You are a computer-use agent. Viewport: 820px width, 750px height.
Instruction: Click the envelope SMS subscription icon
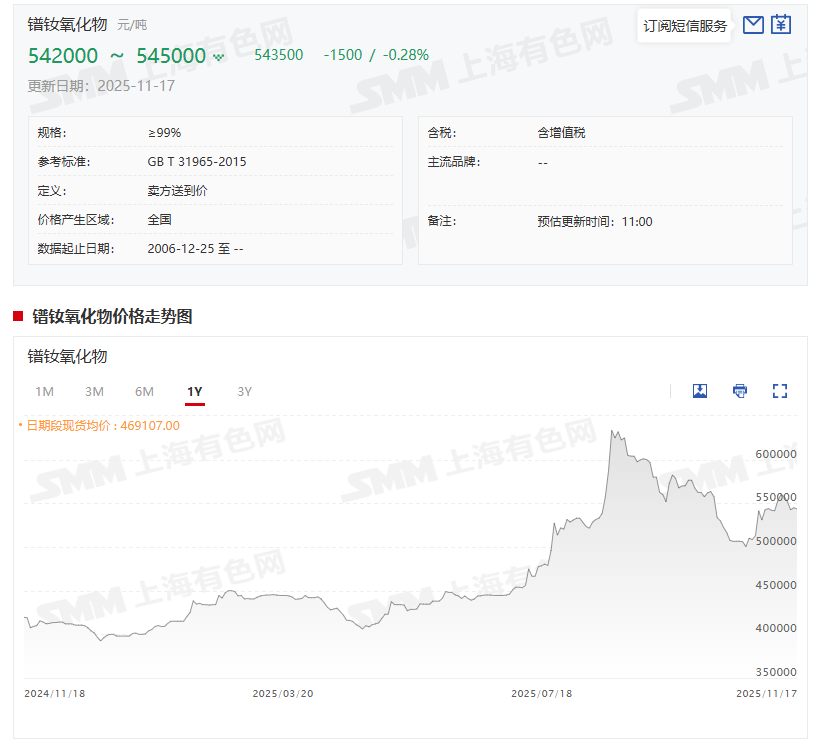tap(753, 25)
